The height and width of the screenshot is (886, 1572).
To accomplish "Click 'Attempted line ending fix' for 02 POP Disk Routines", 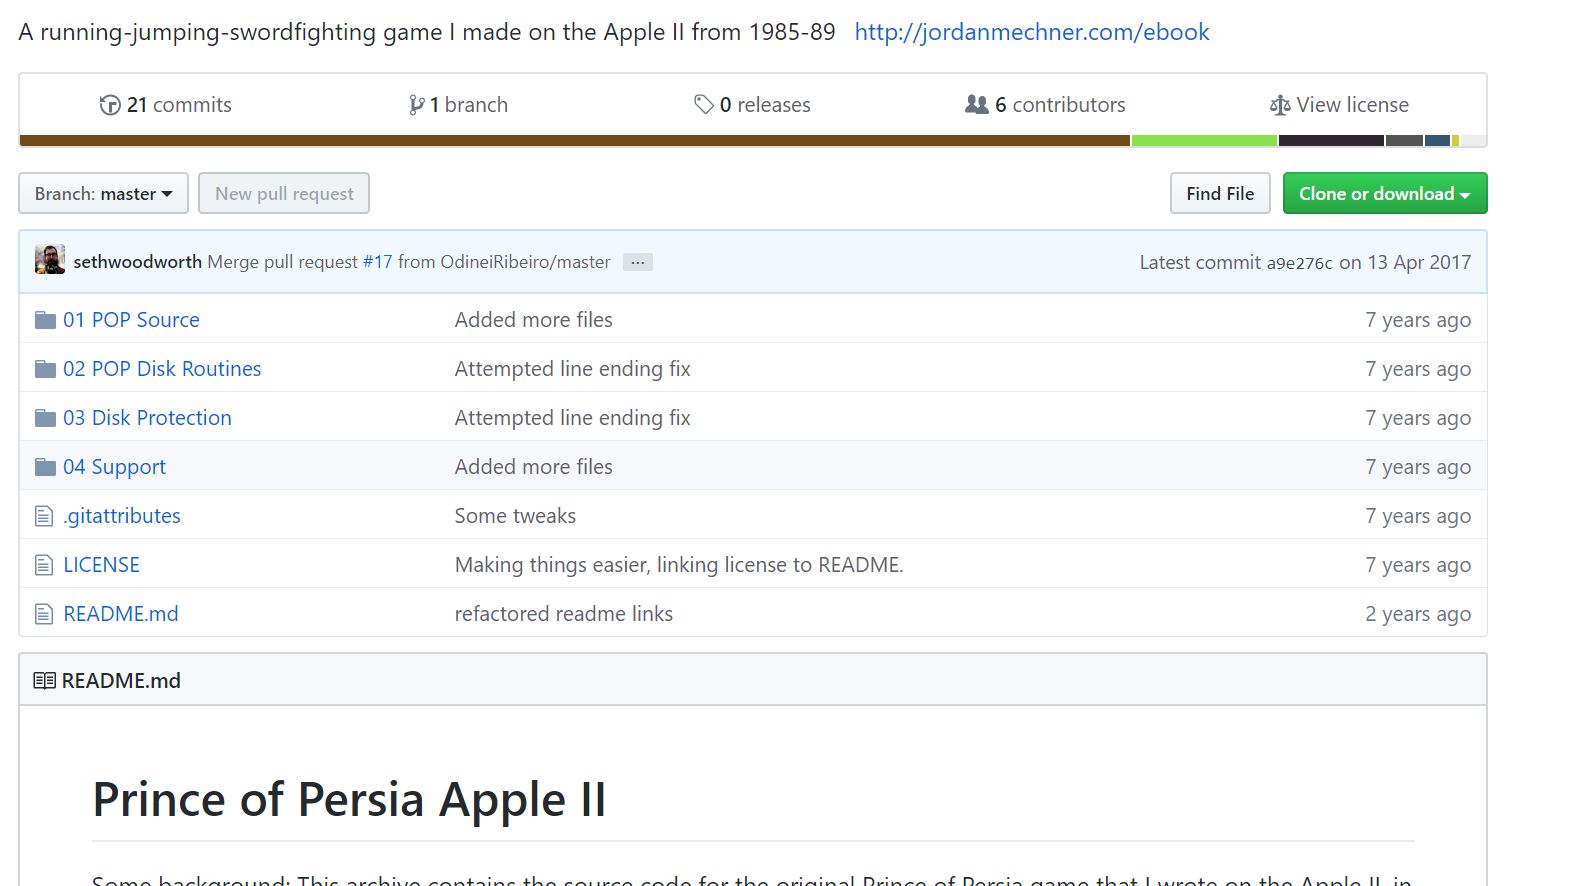I will coord(573,369).
